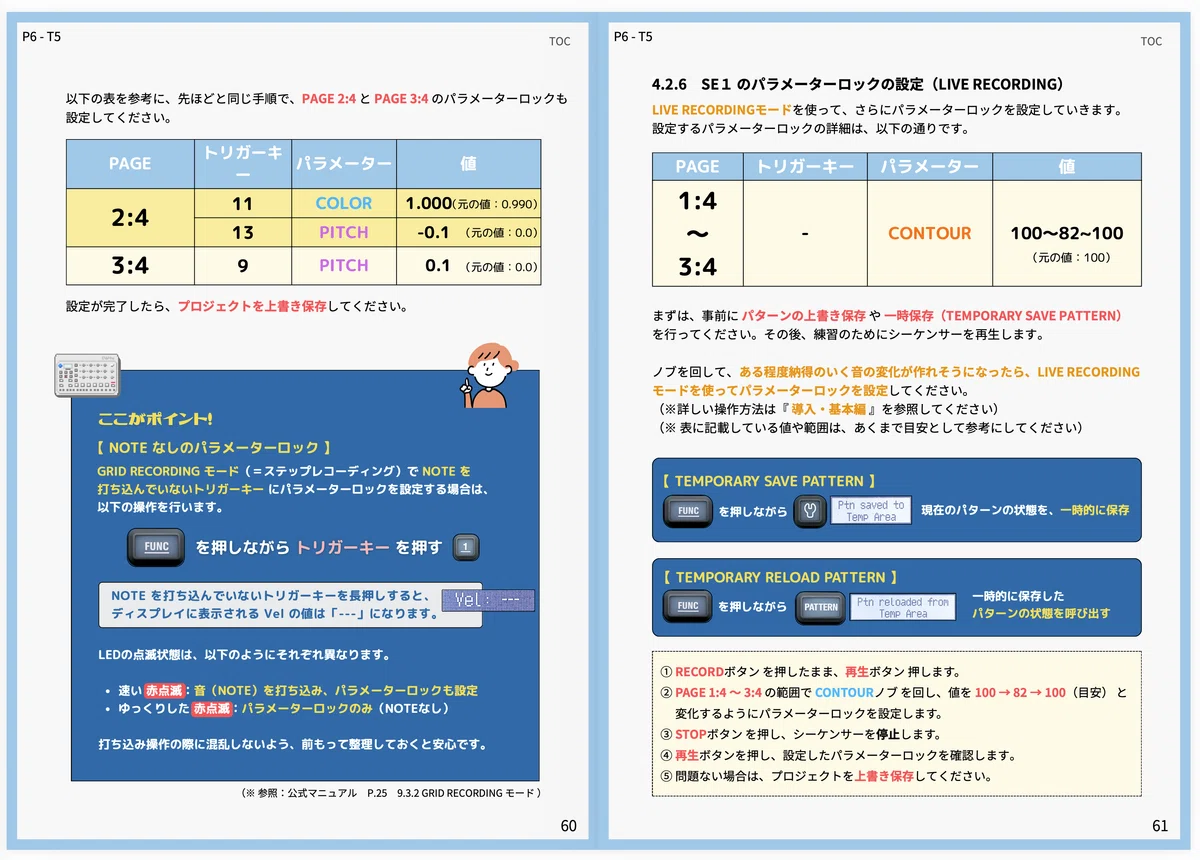Click trigger key 1 icon
The height and width of the screenshot is (860, 1200).
466,547
